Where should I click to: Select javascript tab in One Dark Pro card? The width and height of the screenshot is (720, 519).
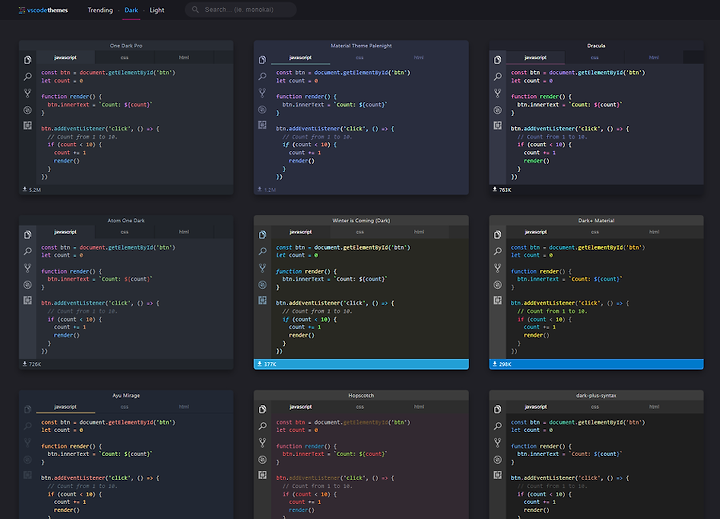65,57
